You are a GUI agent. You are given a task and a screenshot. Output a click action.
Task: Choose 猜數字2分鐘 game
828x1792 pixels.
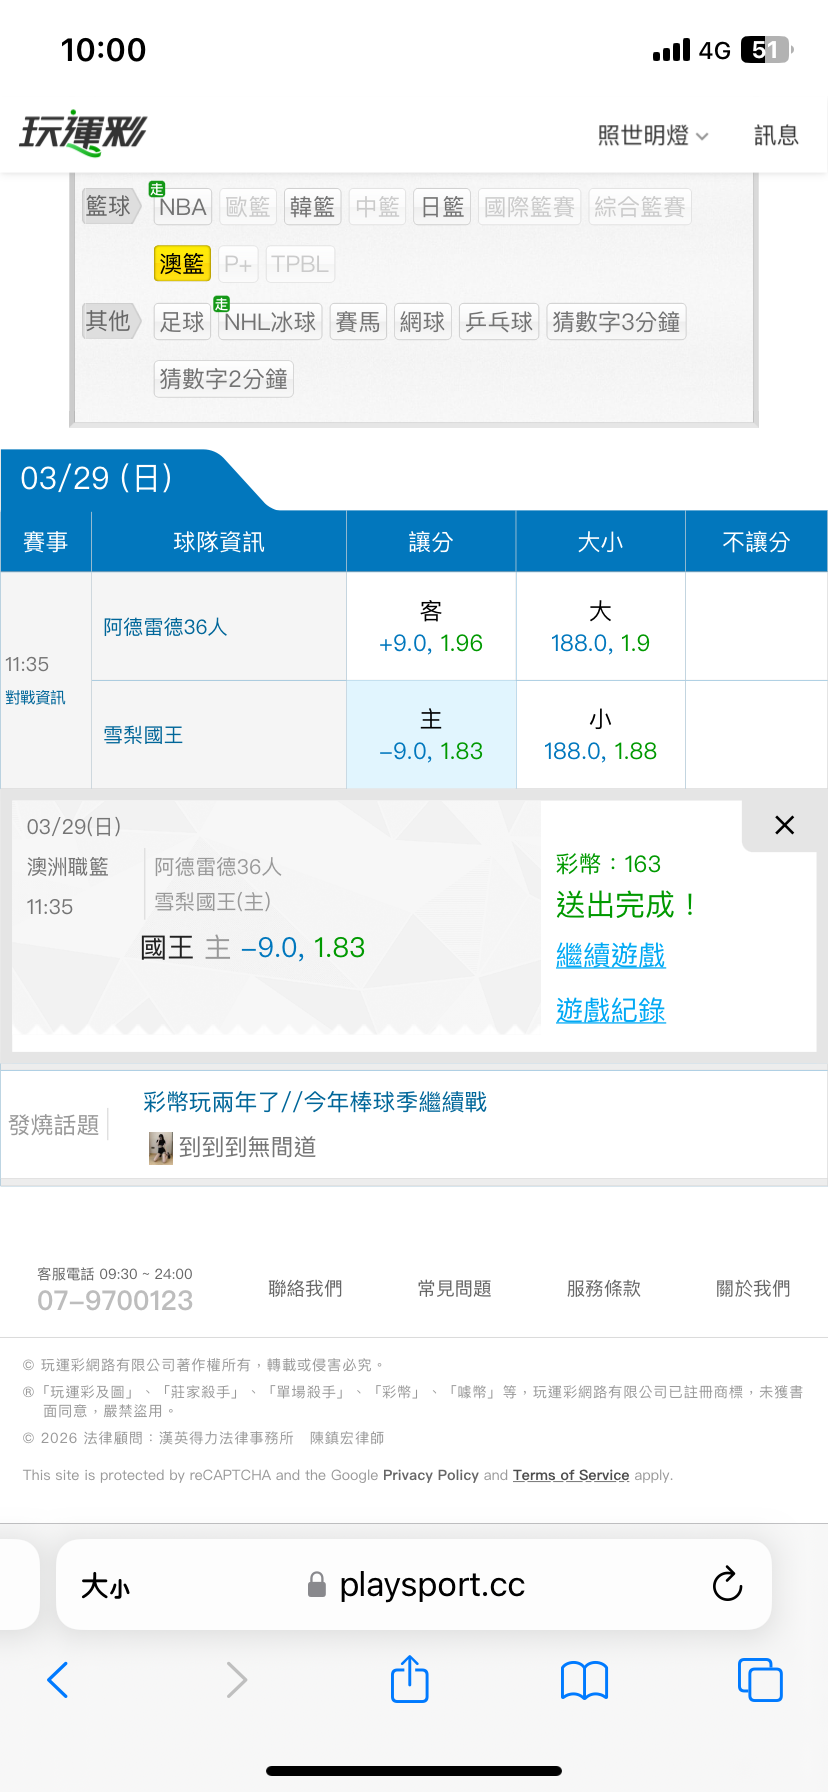223,379
